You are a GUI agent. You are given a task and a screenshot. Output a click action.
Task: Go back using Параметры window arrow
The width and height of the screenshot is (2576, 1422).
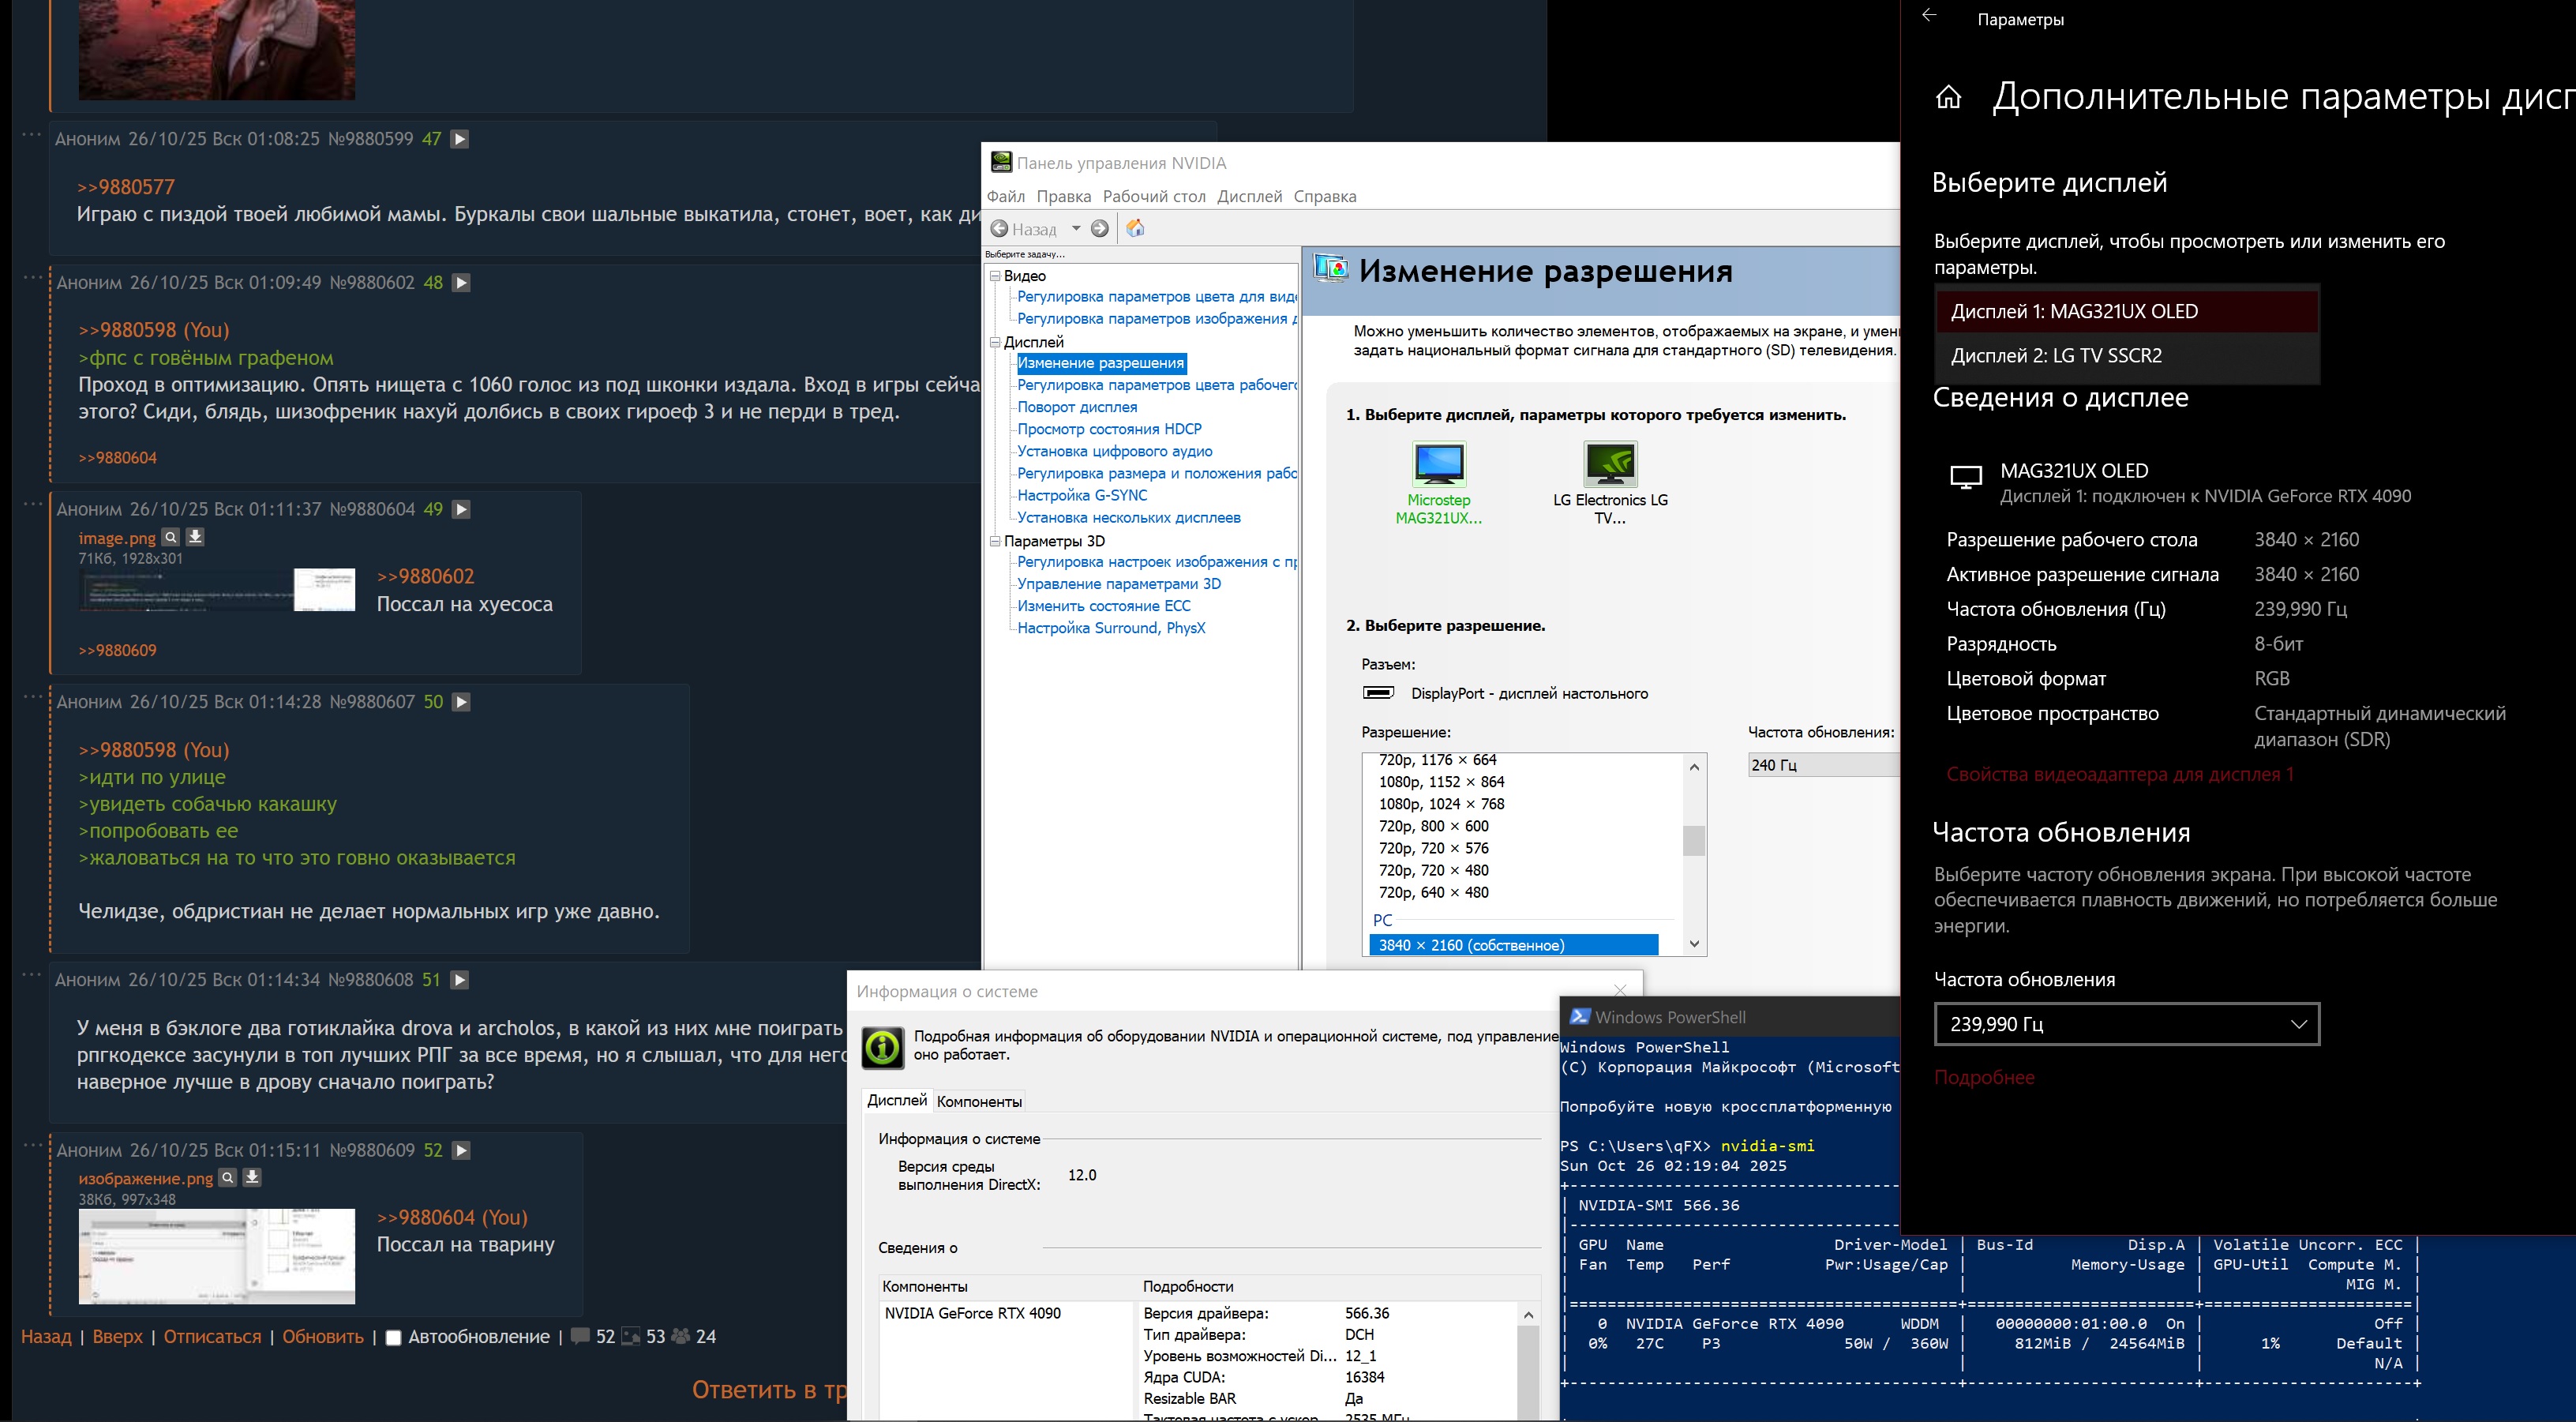[x=1929, y=16]
